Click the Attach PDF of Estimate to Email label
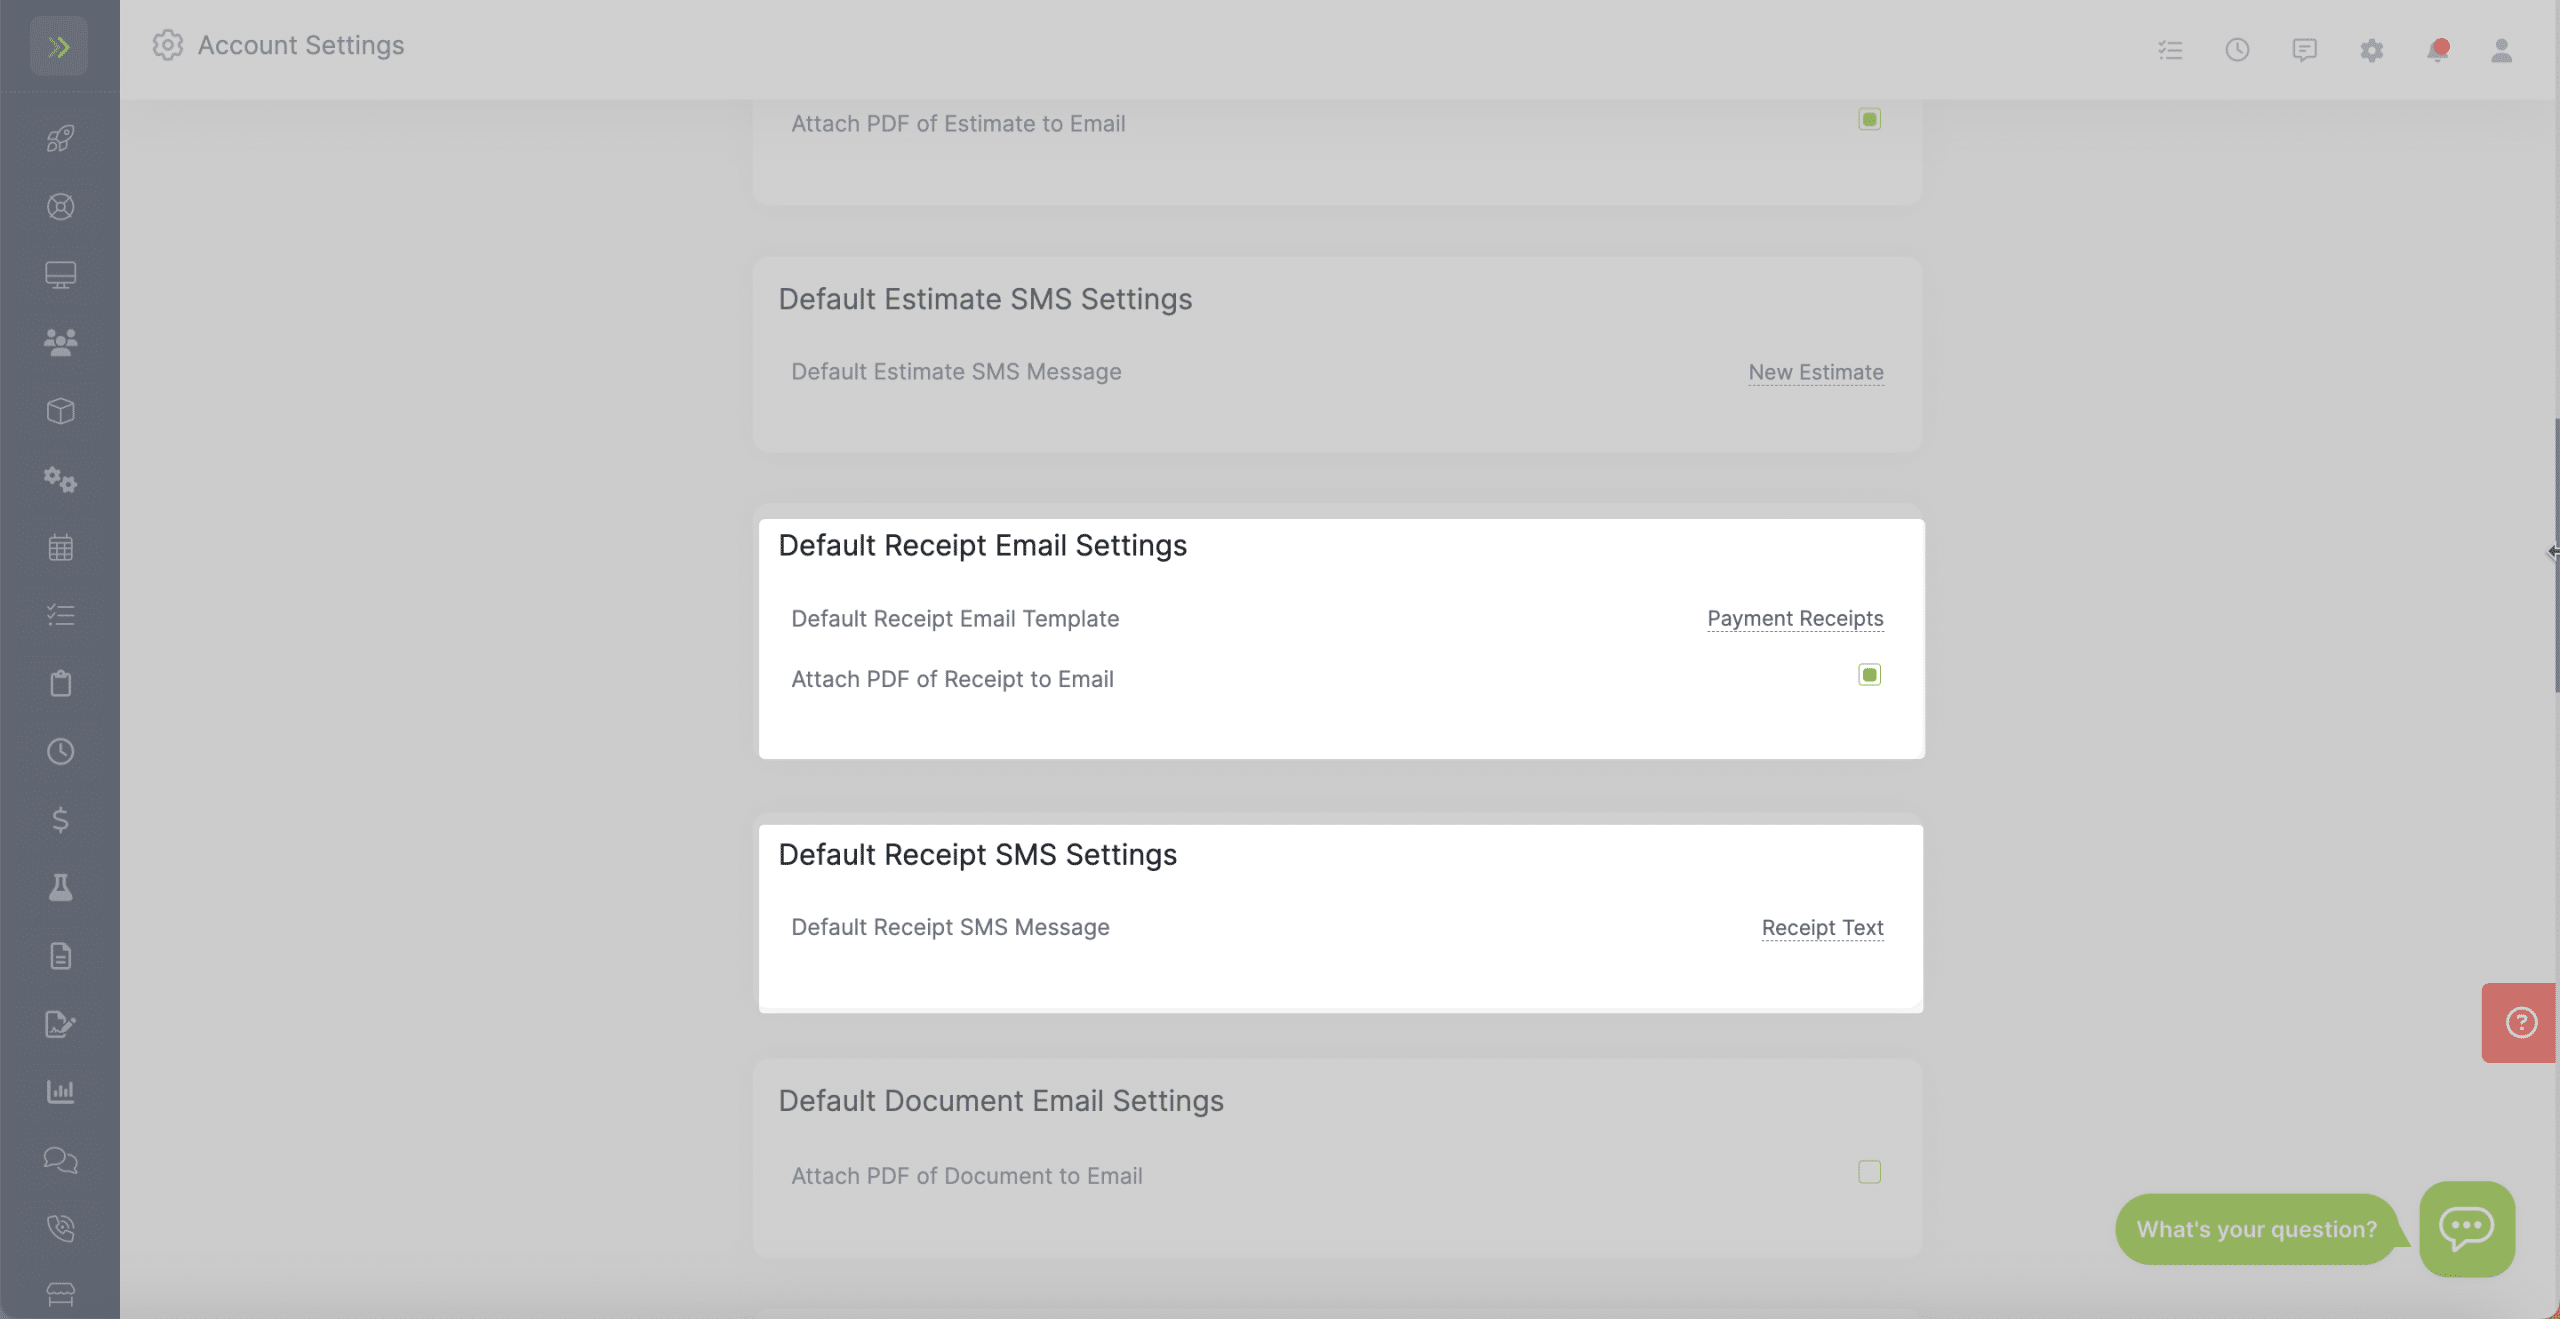This screenshot has width=2560, height=1319. click(x=958, y=123)
